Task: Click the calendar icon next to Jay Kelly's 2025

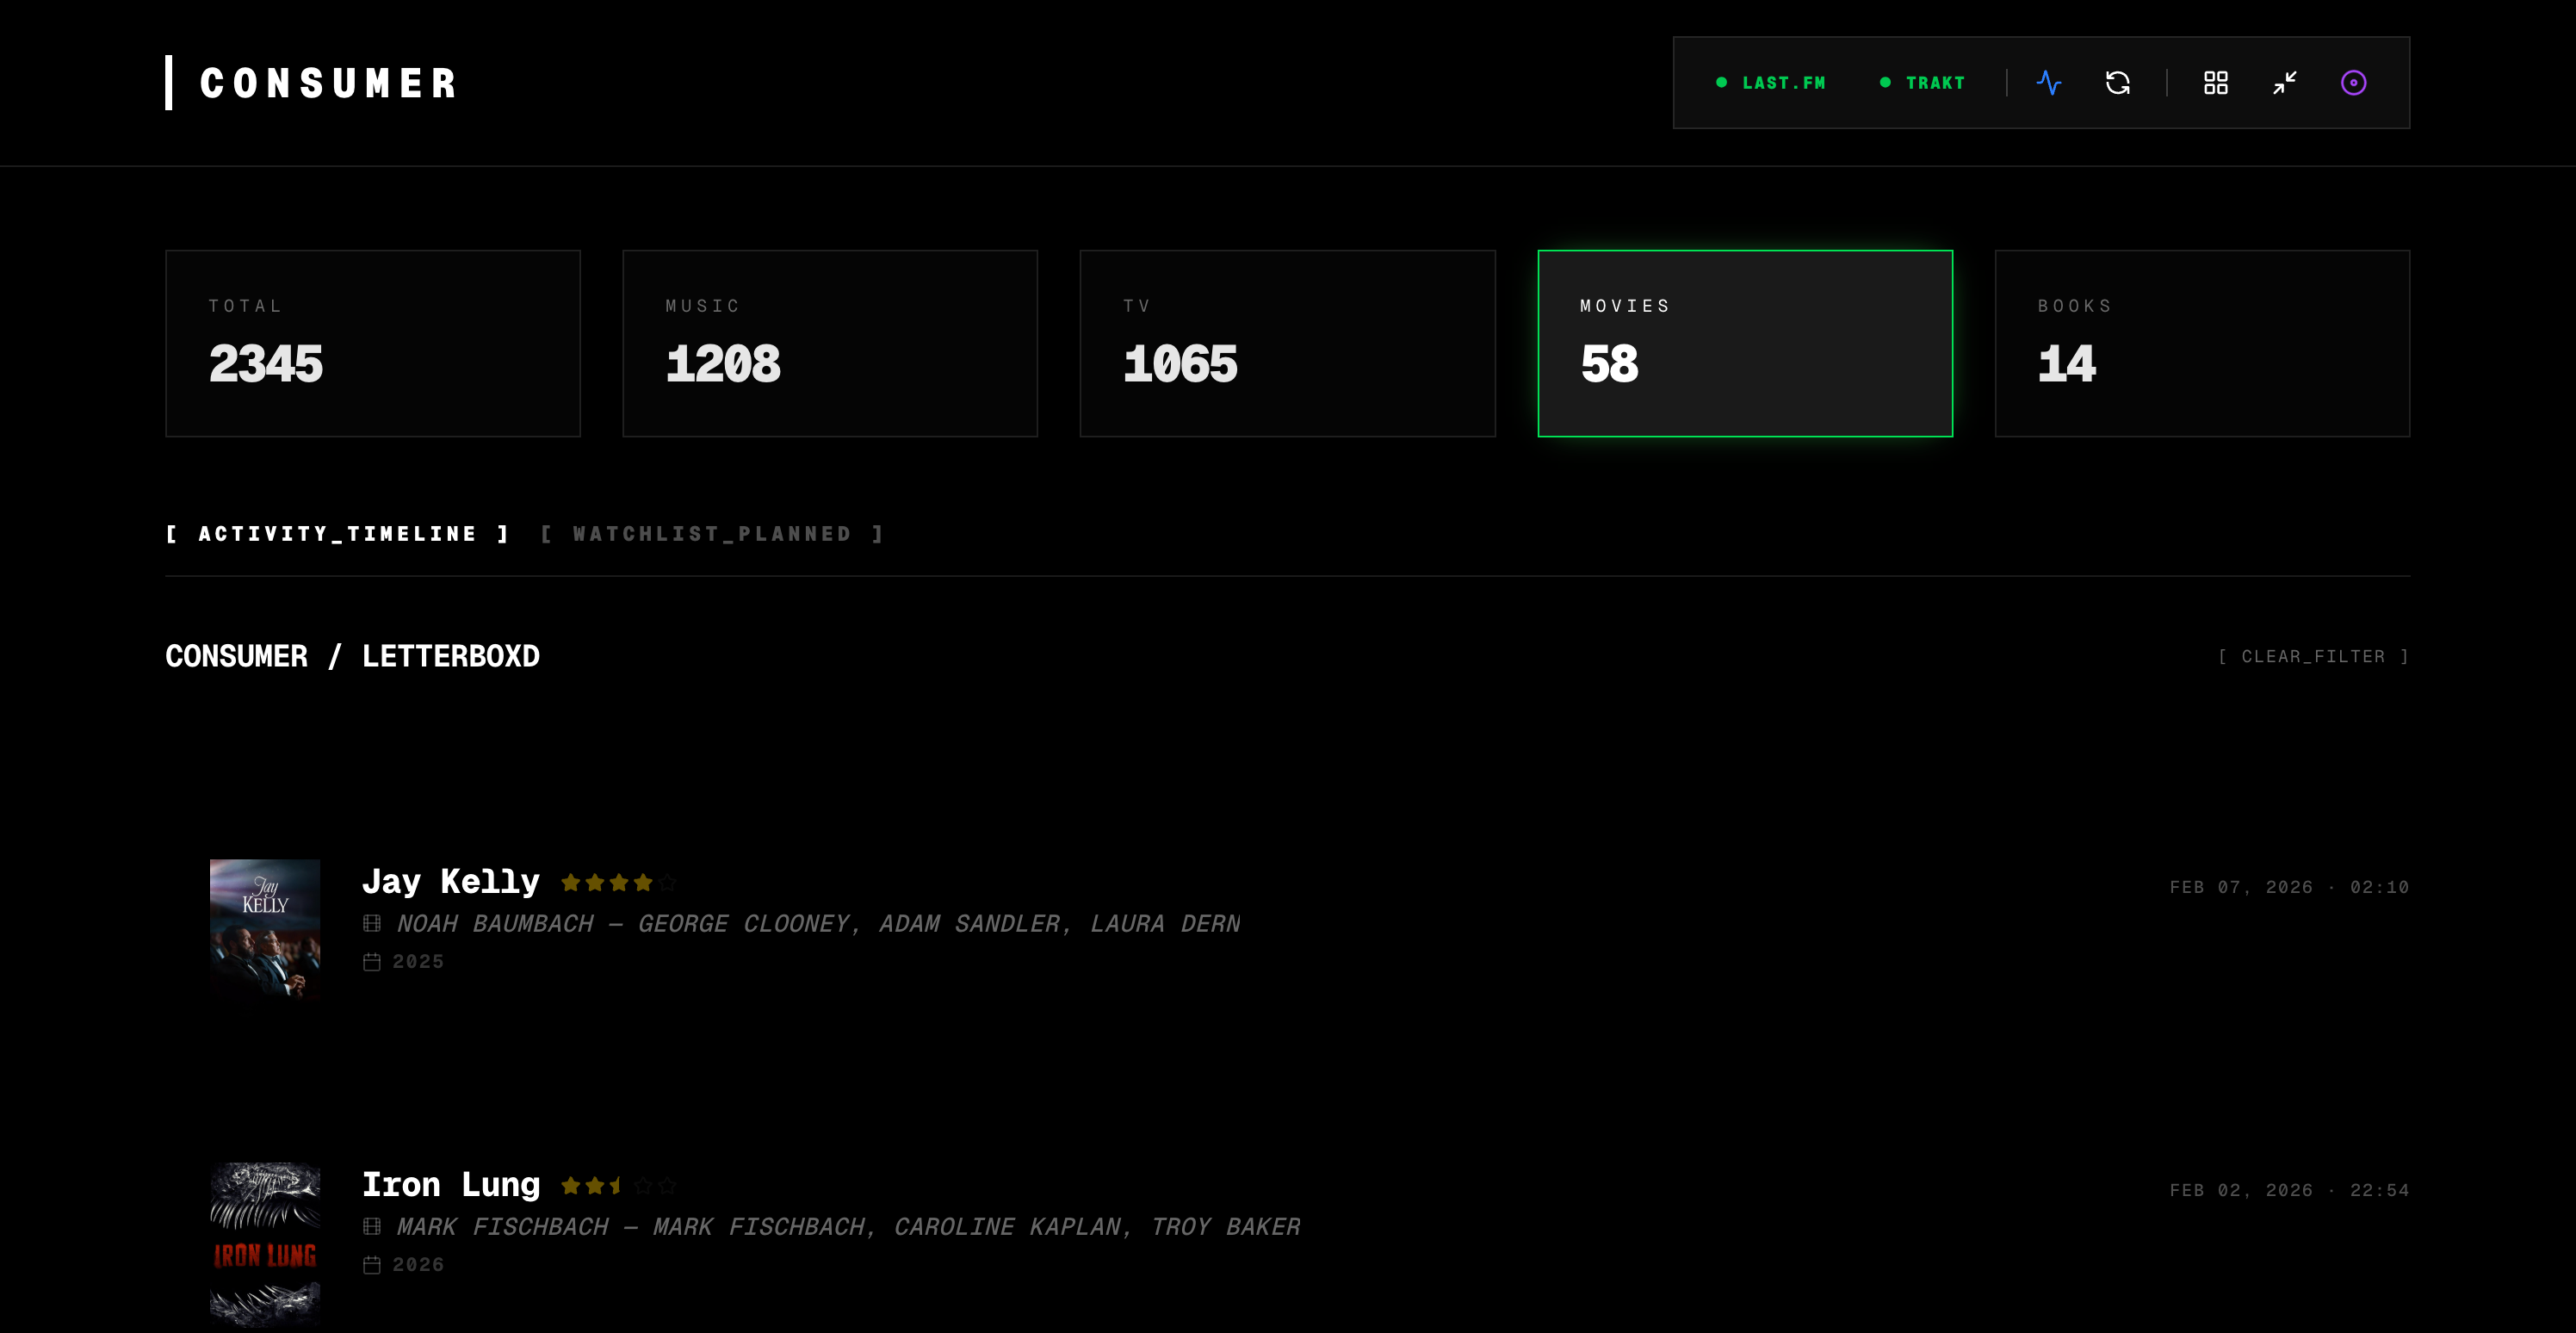Action: 372,961
